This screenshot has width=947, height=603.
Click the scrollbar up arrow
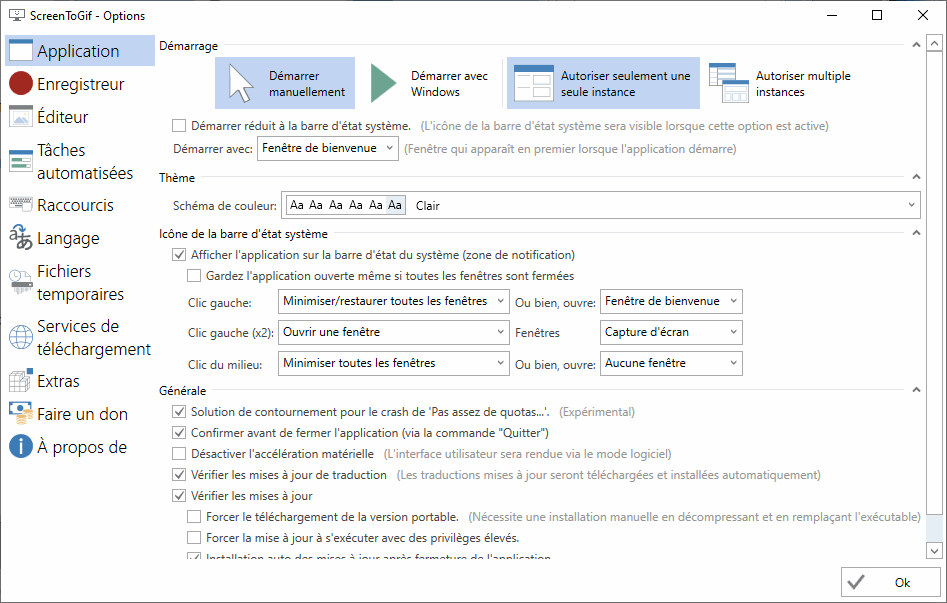coord(934,44)
